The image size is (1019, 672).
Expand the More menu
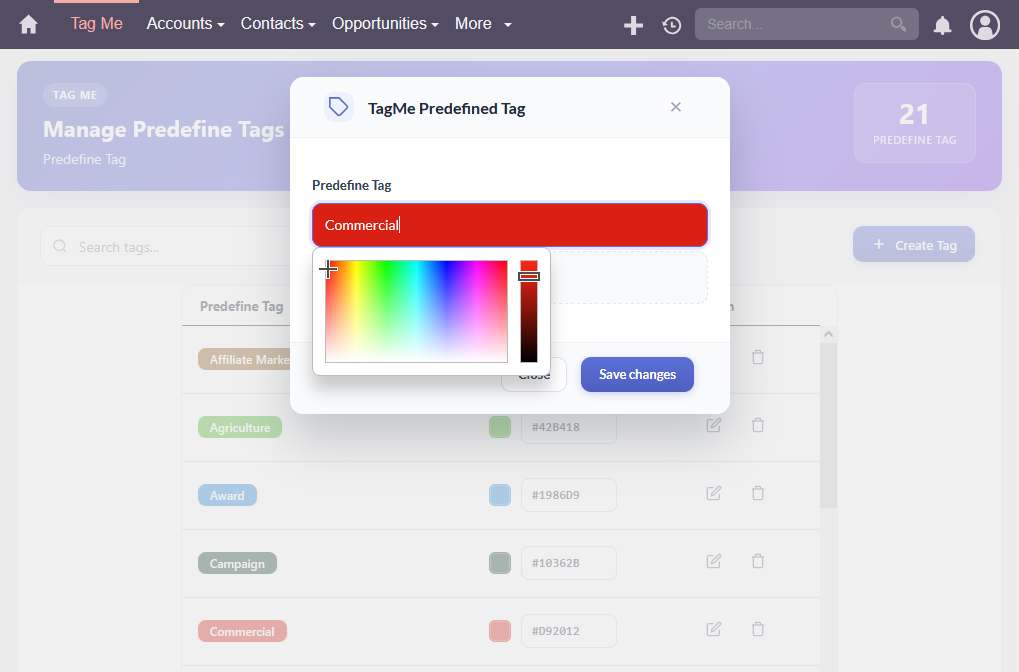[483, 24]
